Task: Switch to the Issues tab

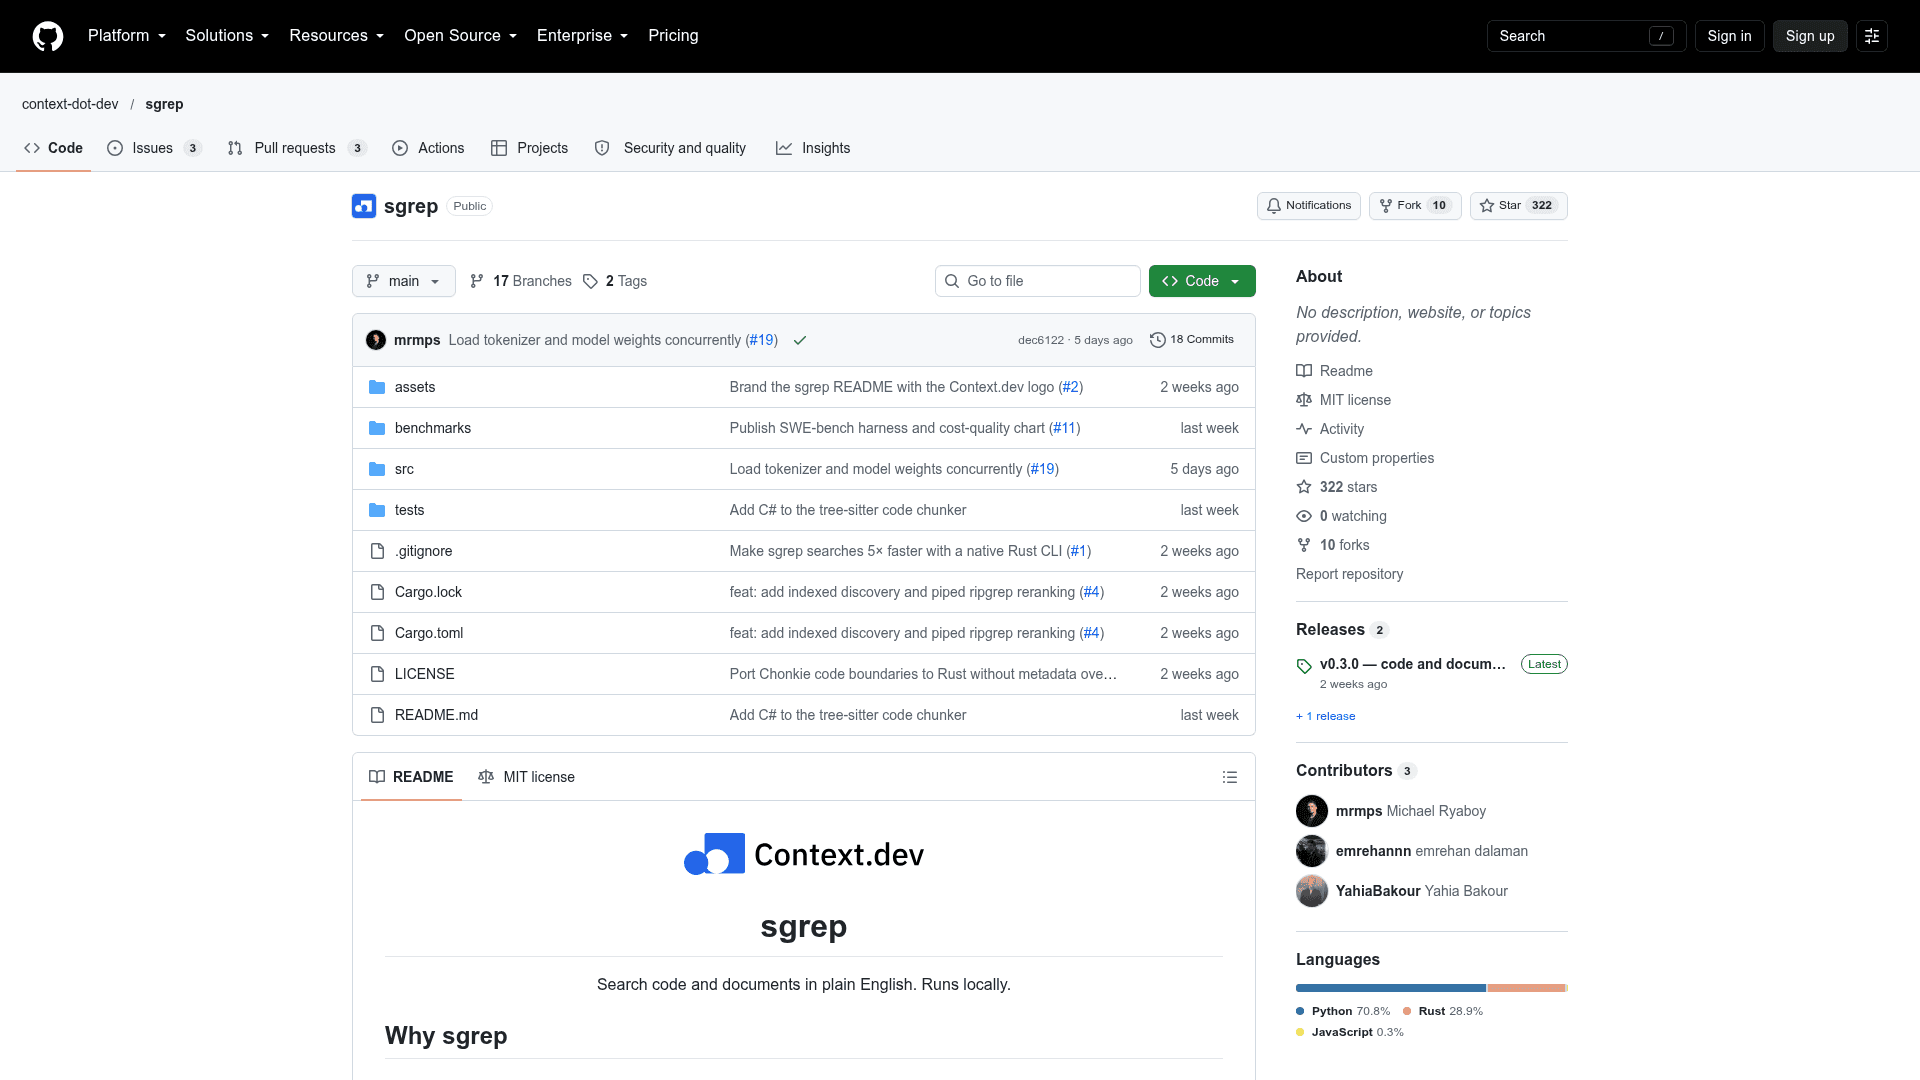Action: point(155,148)
